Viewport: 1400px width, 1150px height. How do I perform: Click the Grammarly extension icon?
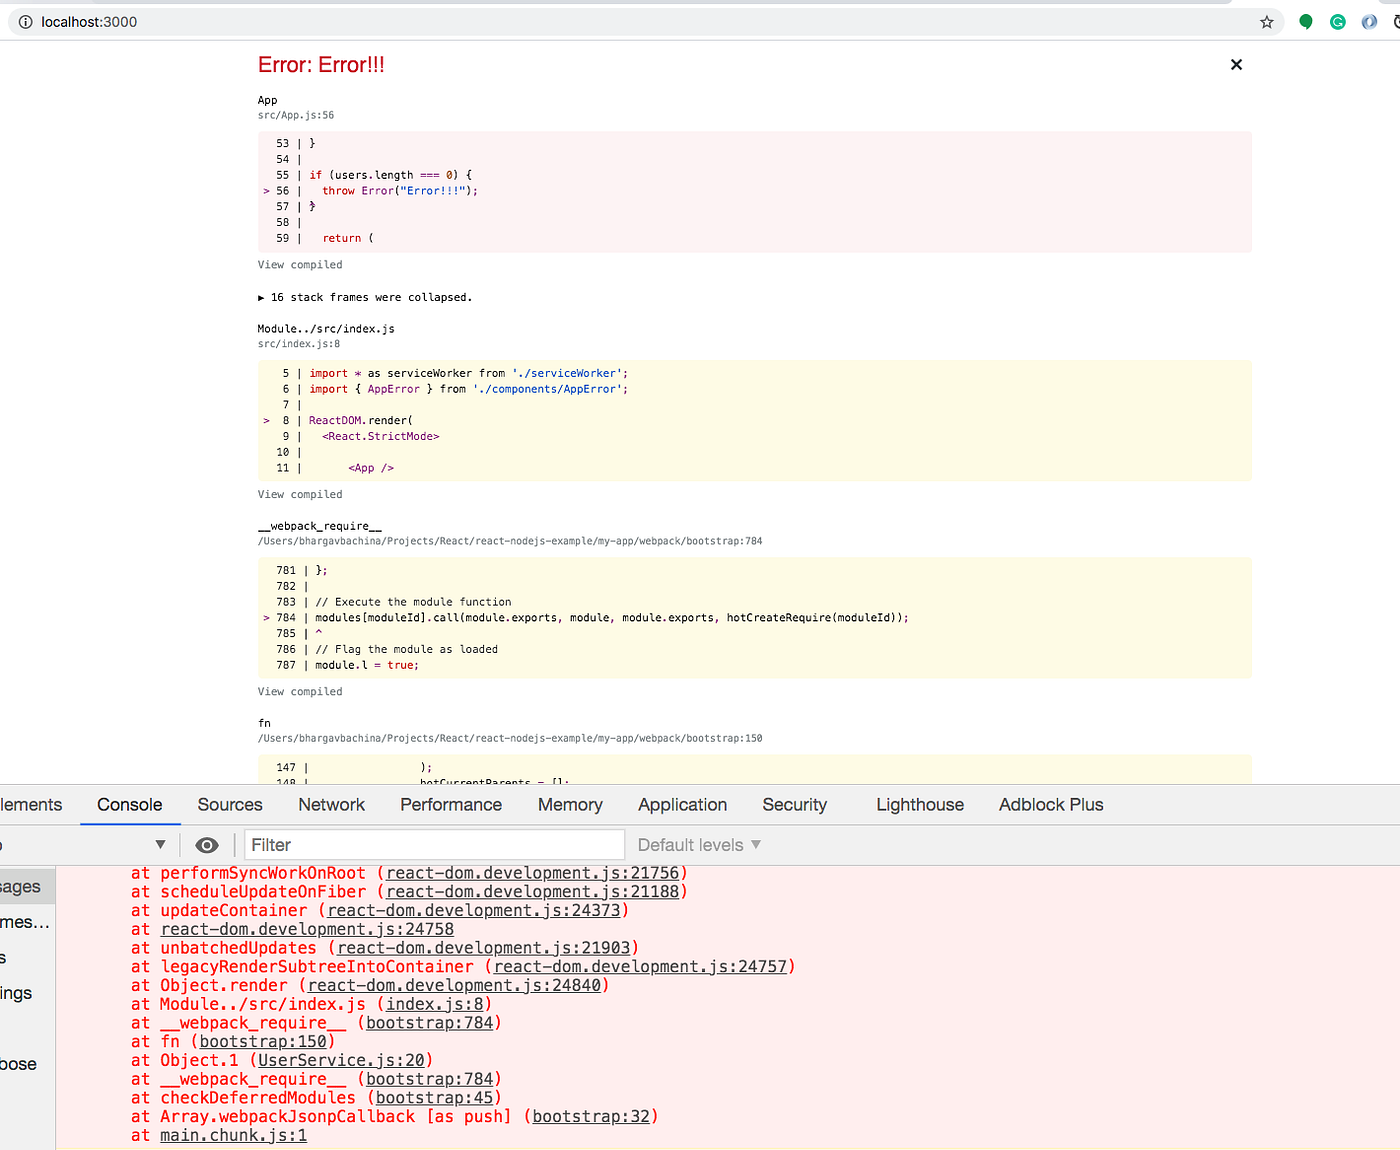pos(1337,21)
